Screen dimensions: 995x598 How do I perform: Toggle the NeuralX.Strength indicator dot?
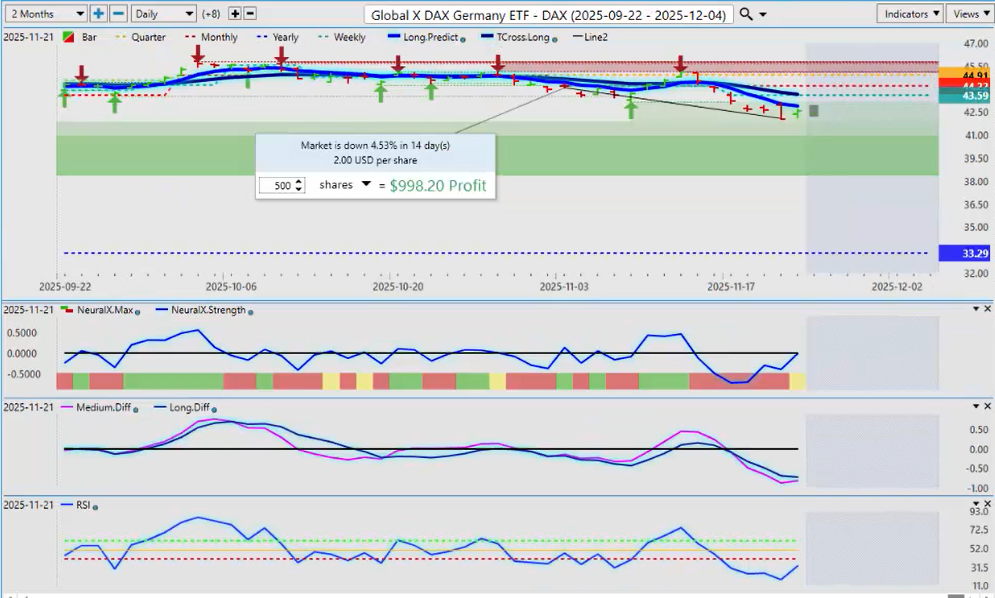point(250,311)
